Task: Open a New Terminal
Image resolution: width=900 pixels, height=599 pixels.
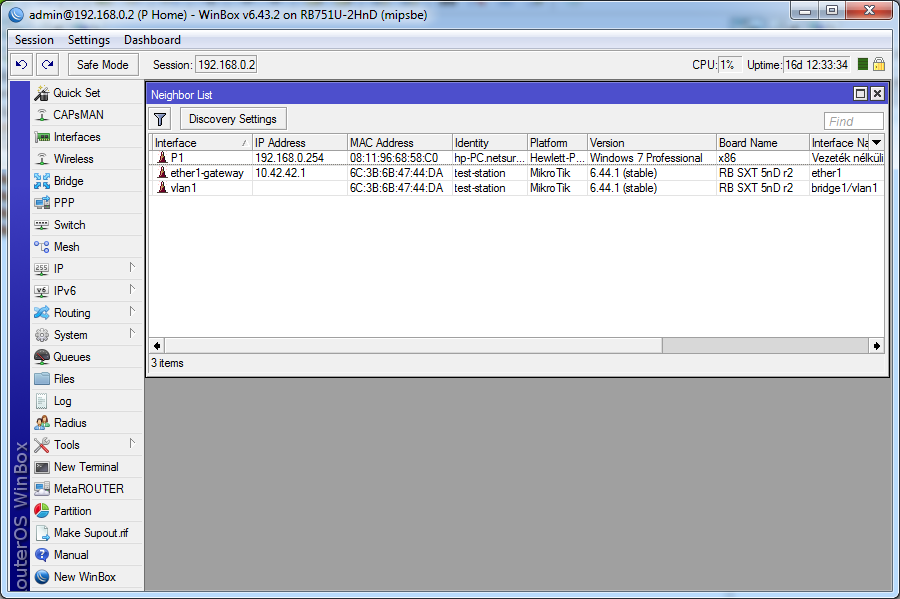Action: [x=86, y=467]
